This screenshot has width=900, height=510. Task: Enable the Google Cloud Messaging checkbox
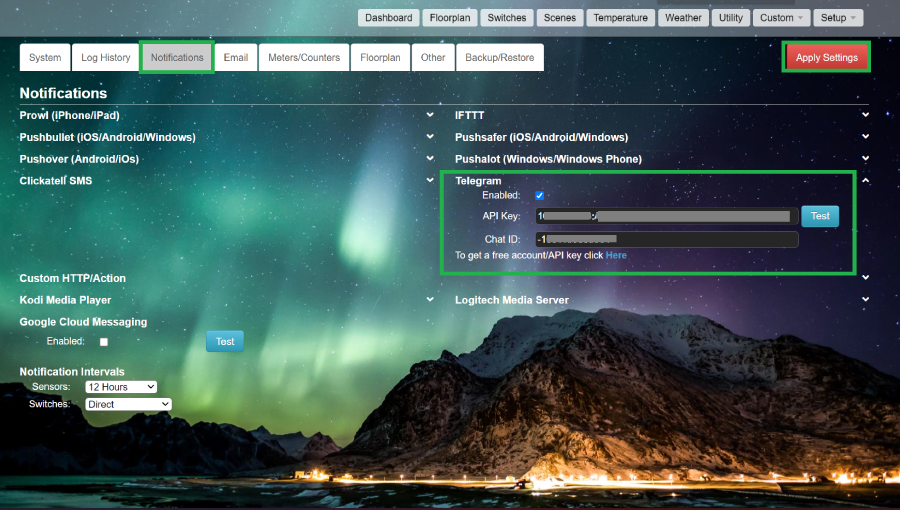104,342
